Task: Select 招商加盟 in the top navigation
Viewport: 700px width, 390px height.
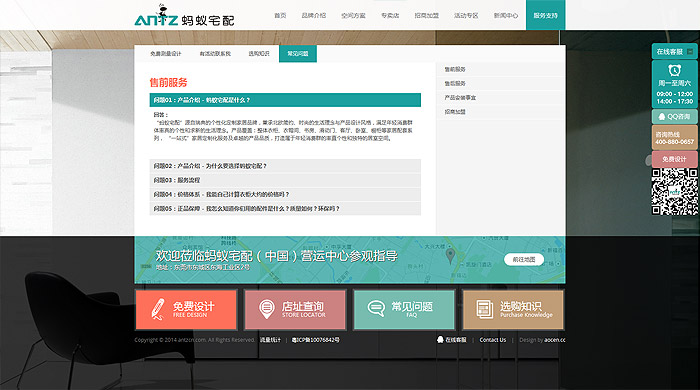Action: click(x=426, y=16)
